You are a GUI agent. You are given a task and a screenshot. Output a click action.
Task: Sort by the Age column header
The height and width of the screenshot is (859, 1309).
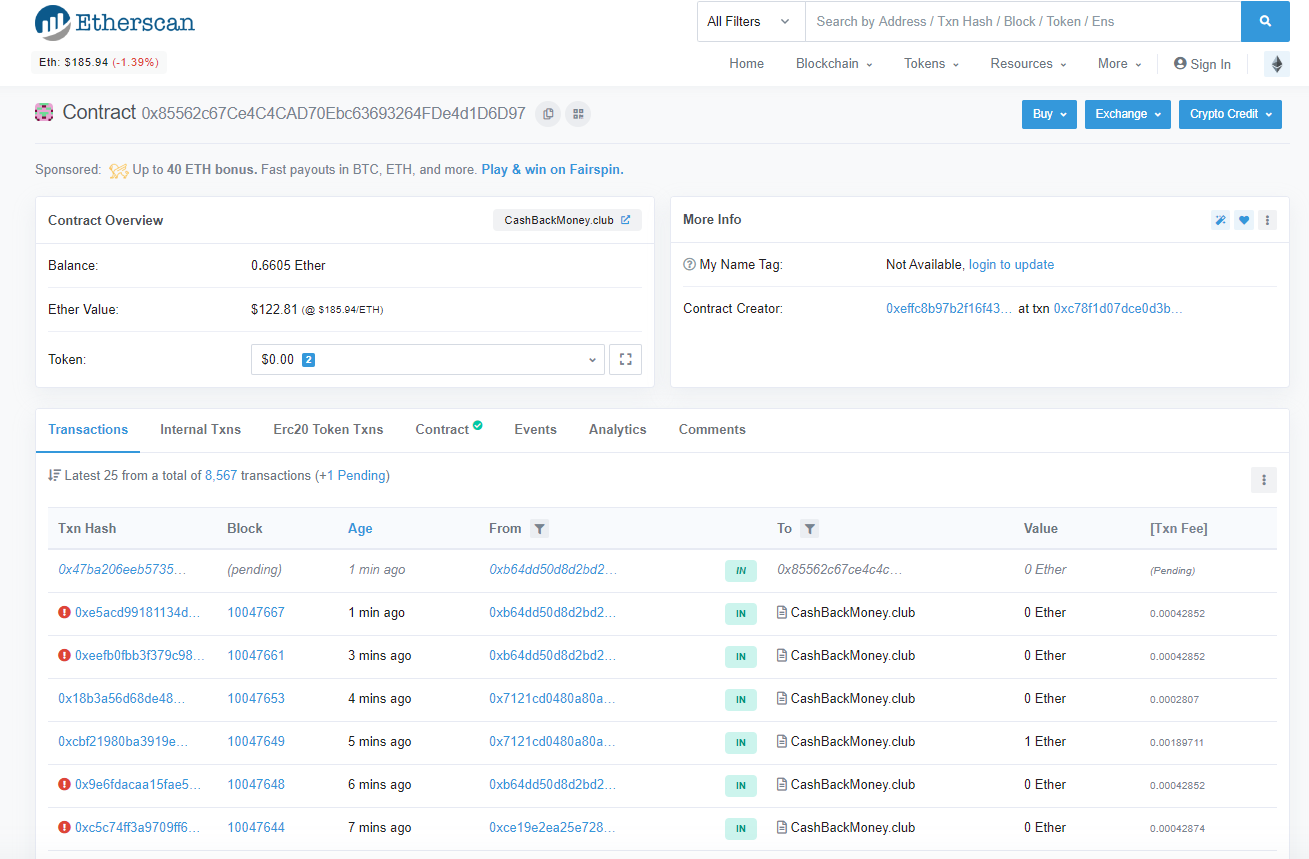(360, 529)
